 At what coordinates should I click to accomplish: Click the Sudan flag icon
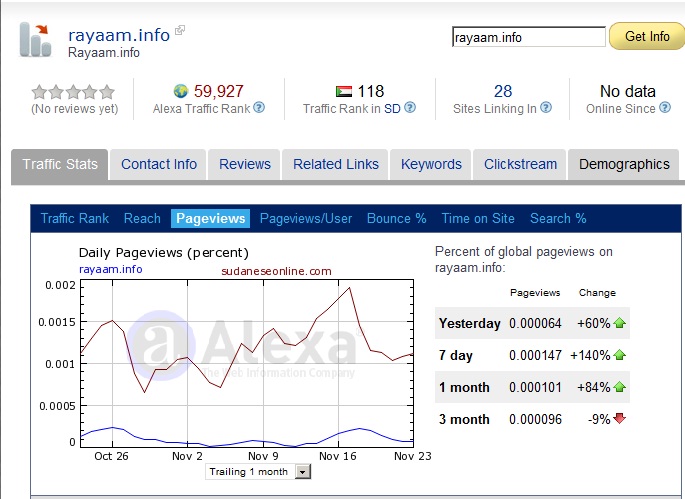coord(344,91)
